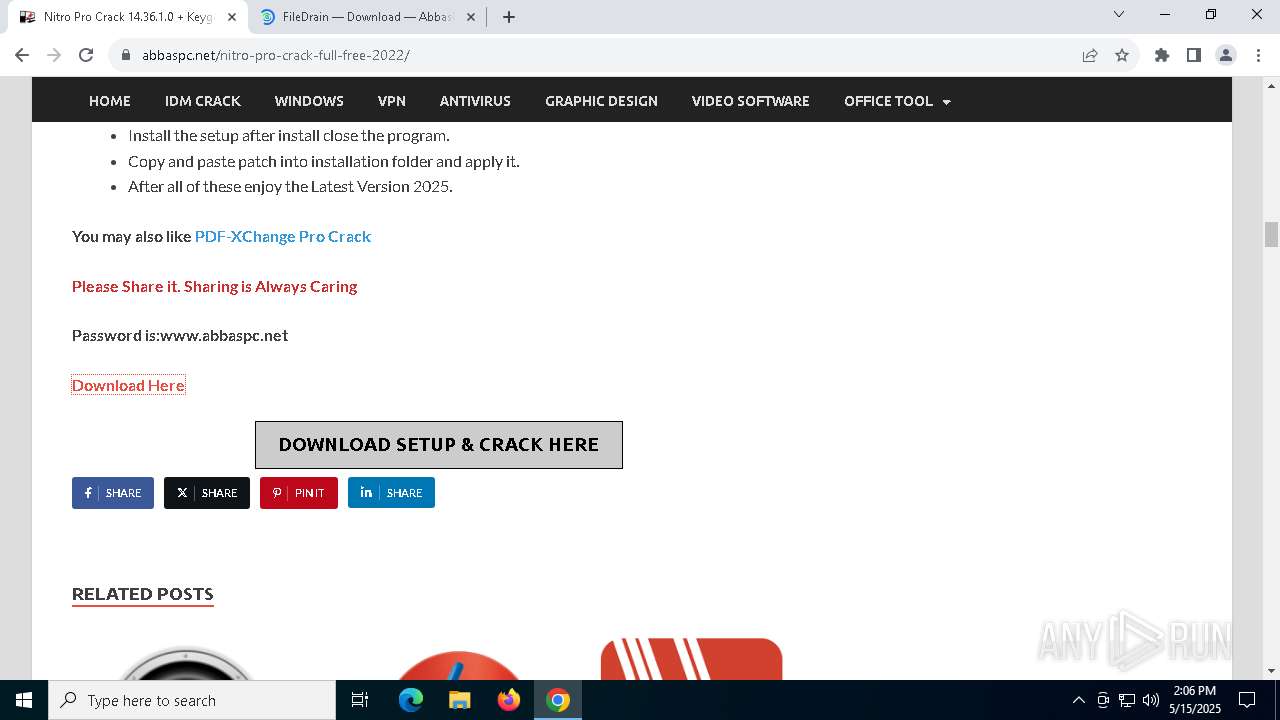This screenshot has height=720, width=1280.
Task: Open the IDM CRACK menu item
Action: pos(203,101)
